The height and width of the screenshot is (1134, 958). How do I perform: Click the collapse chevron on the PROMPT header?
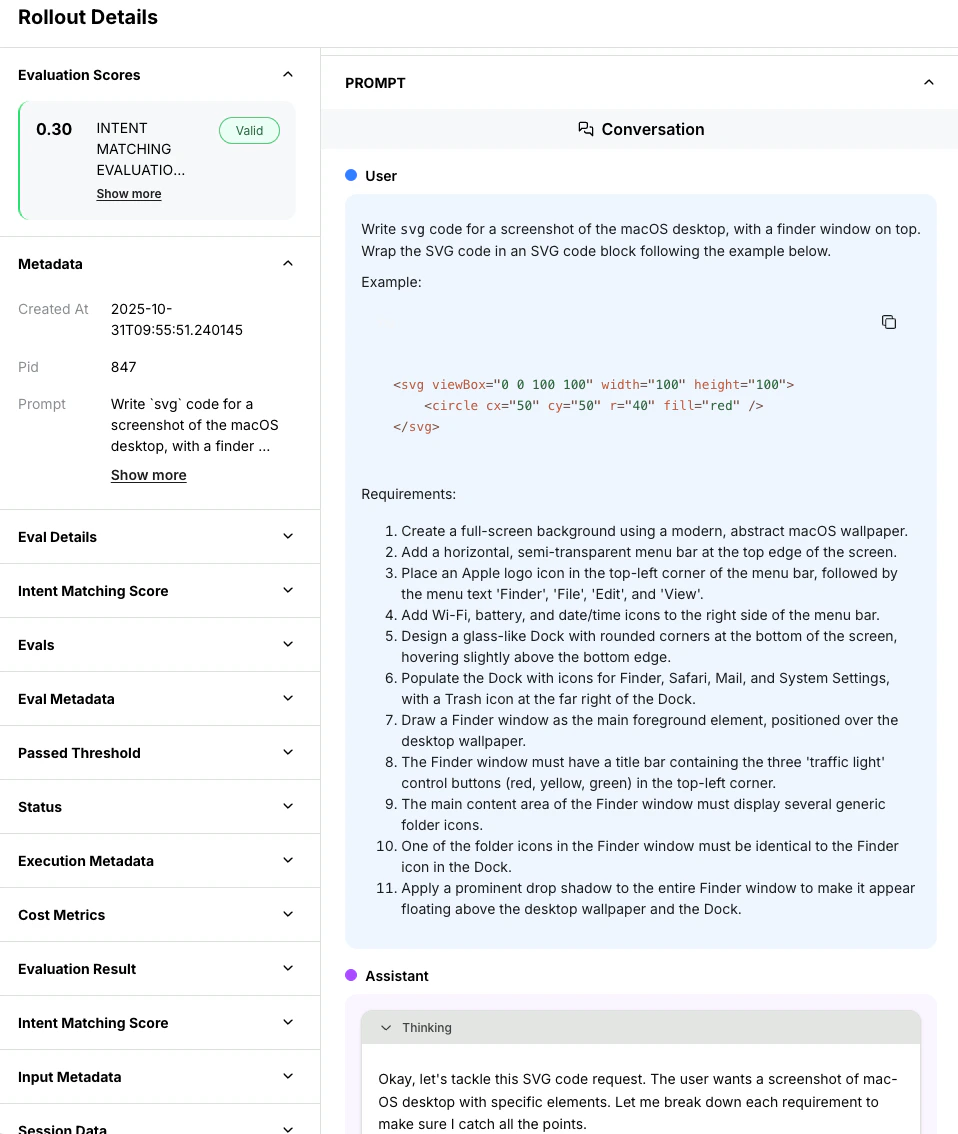point(929,82)
